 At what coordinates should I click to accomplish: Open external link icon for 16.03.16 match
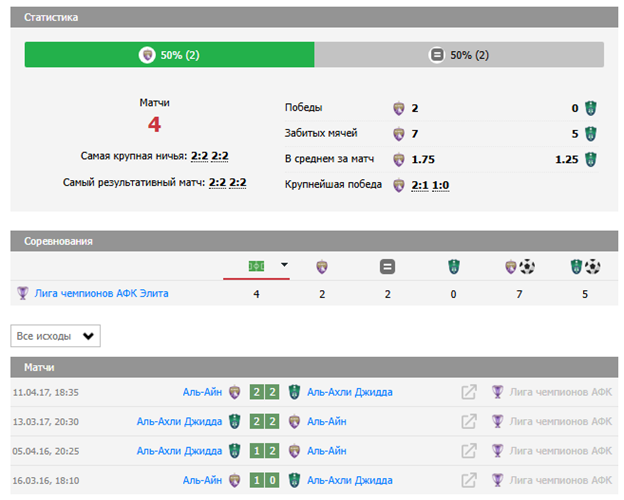pos(468,480)
